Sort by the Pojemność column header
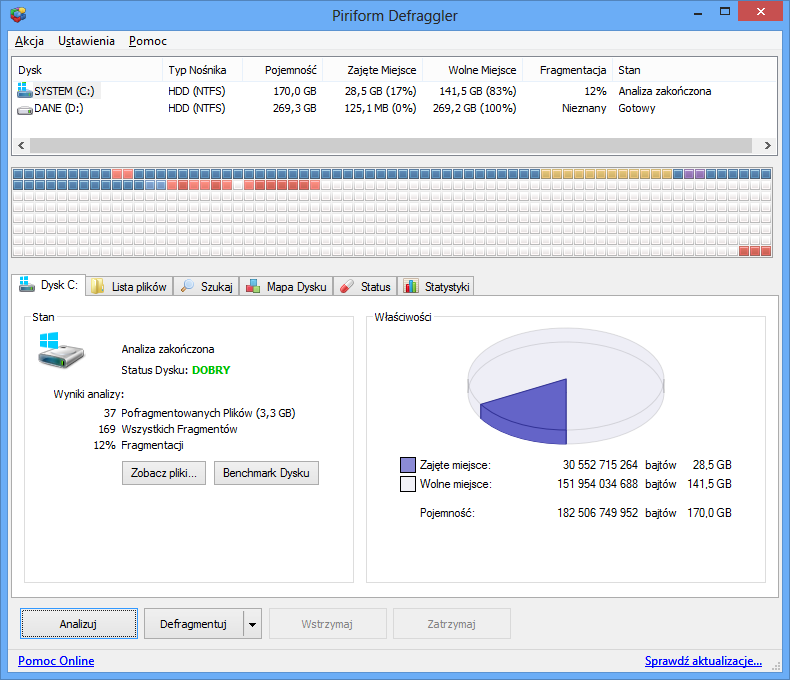 (283, 70)
